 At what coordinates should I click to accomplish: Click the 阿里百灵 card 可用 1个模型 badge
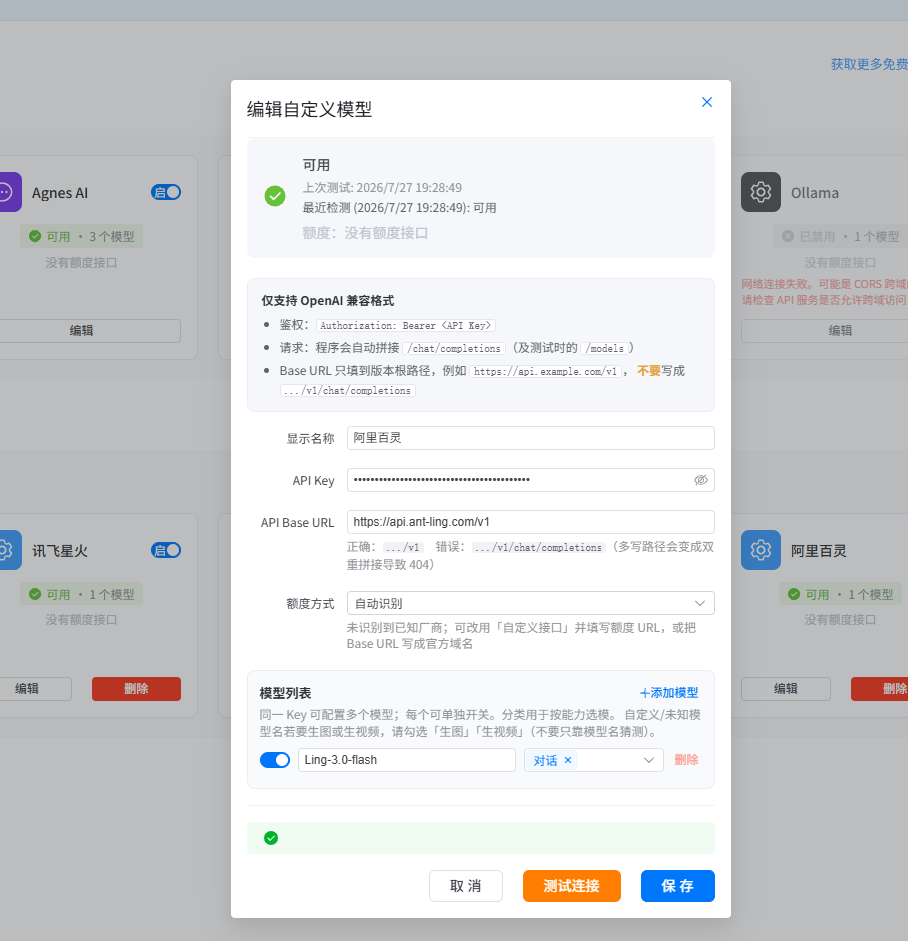(x=840, y=595)
